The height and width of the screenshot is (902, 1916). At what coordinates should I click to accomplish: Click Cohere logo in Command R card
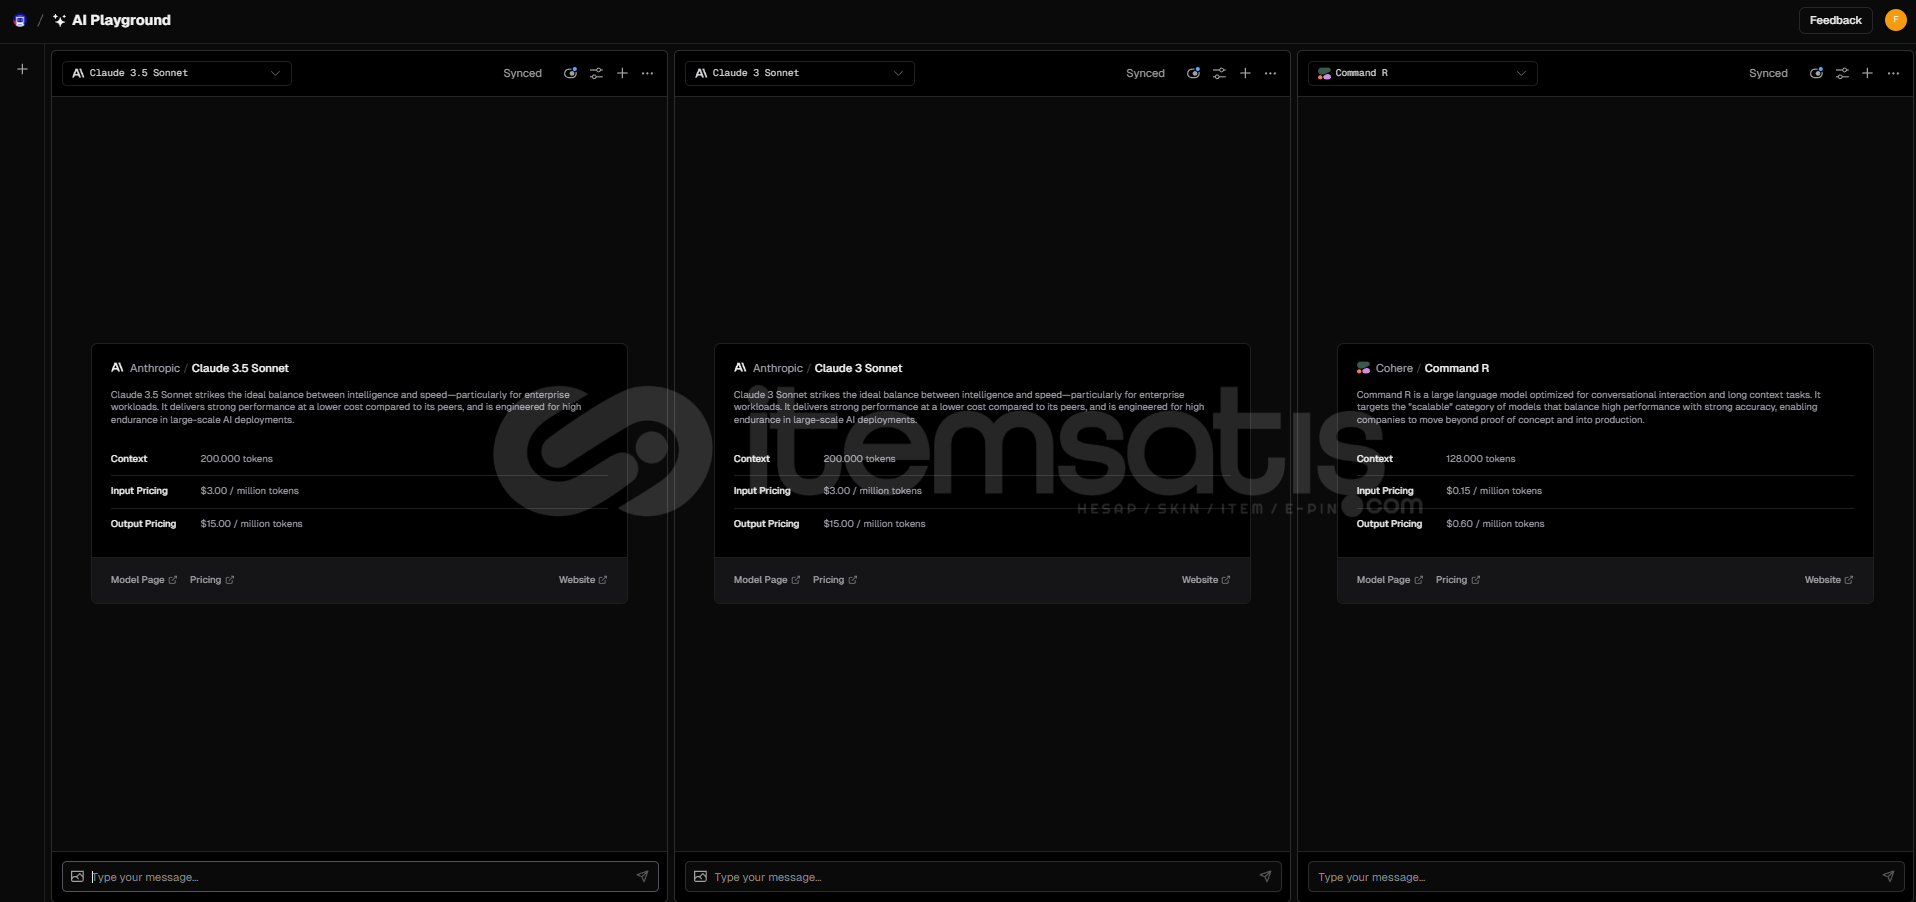[1363, 368]
